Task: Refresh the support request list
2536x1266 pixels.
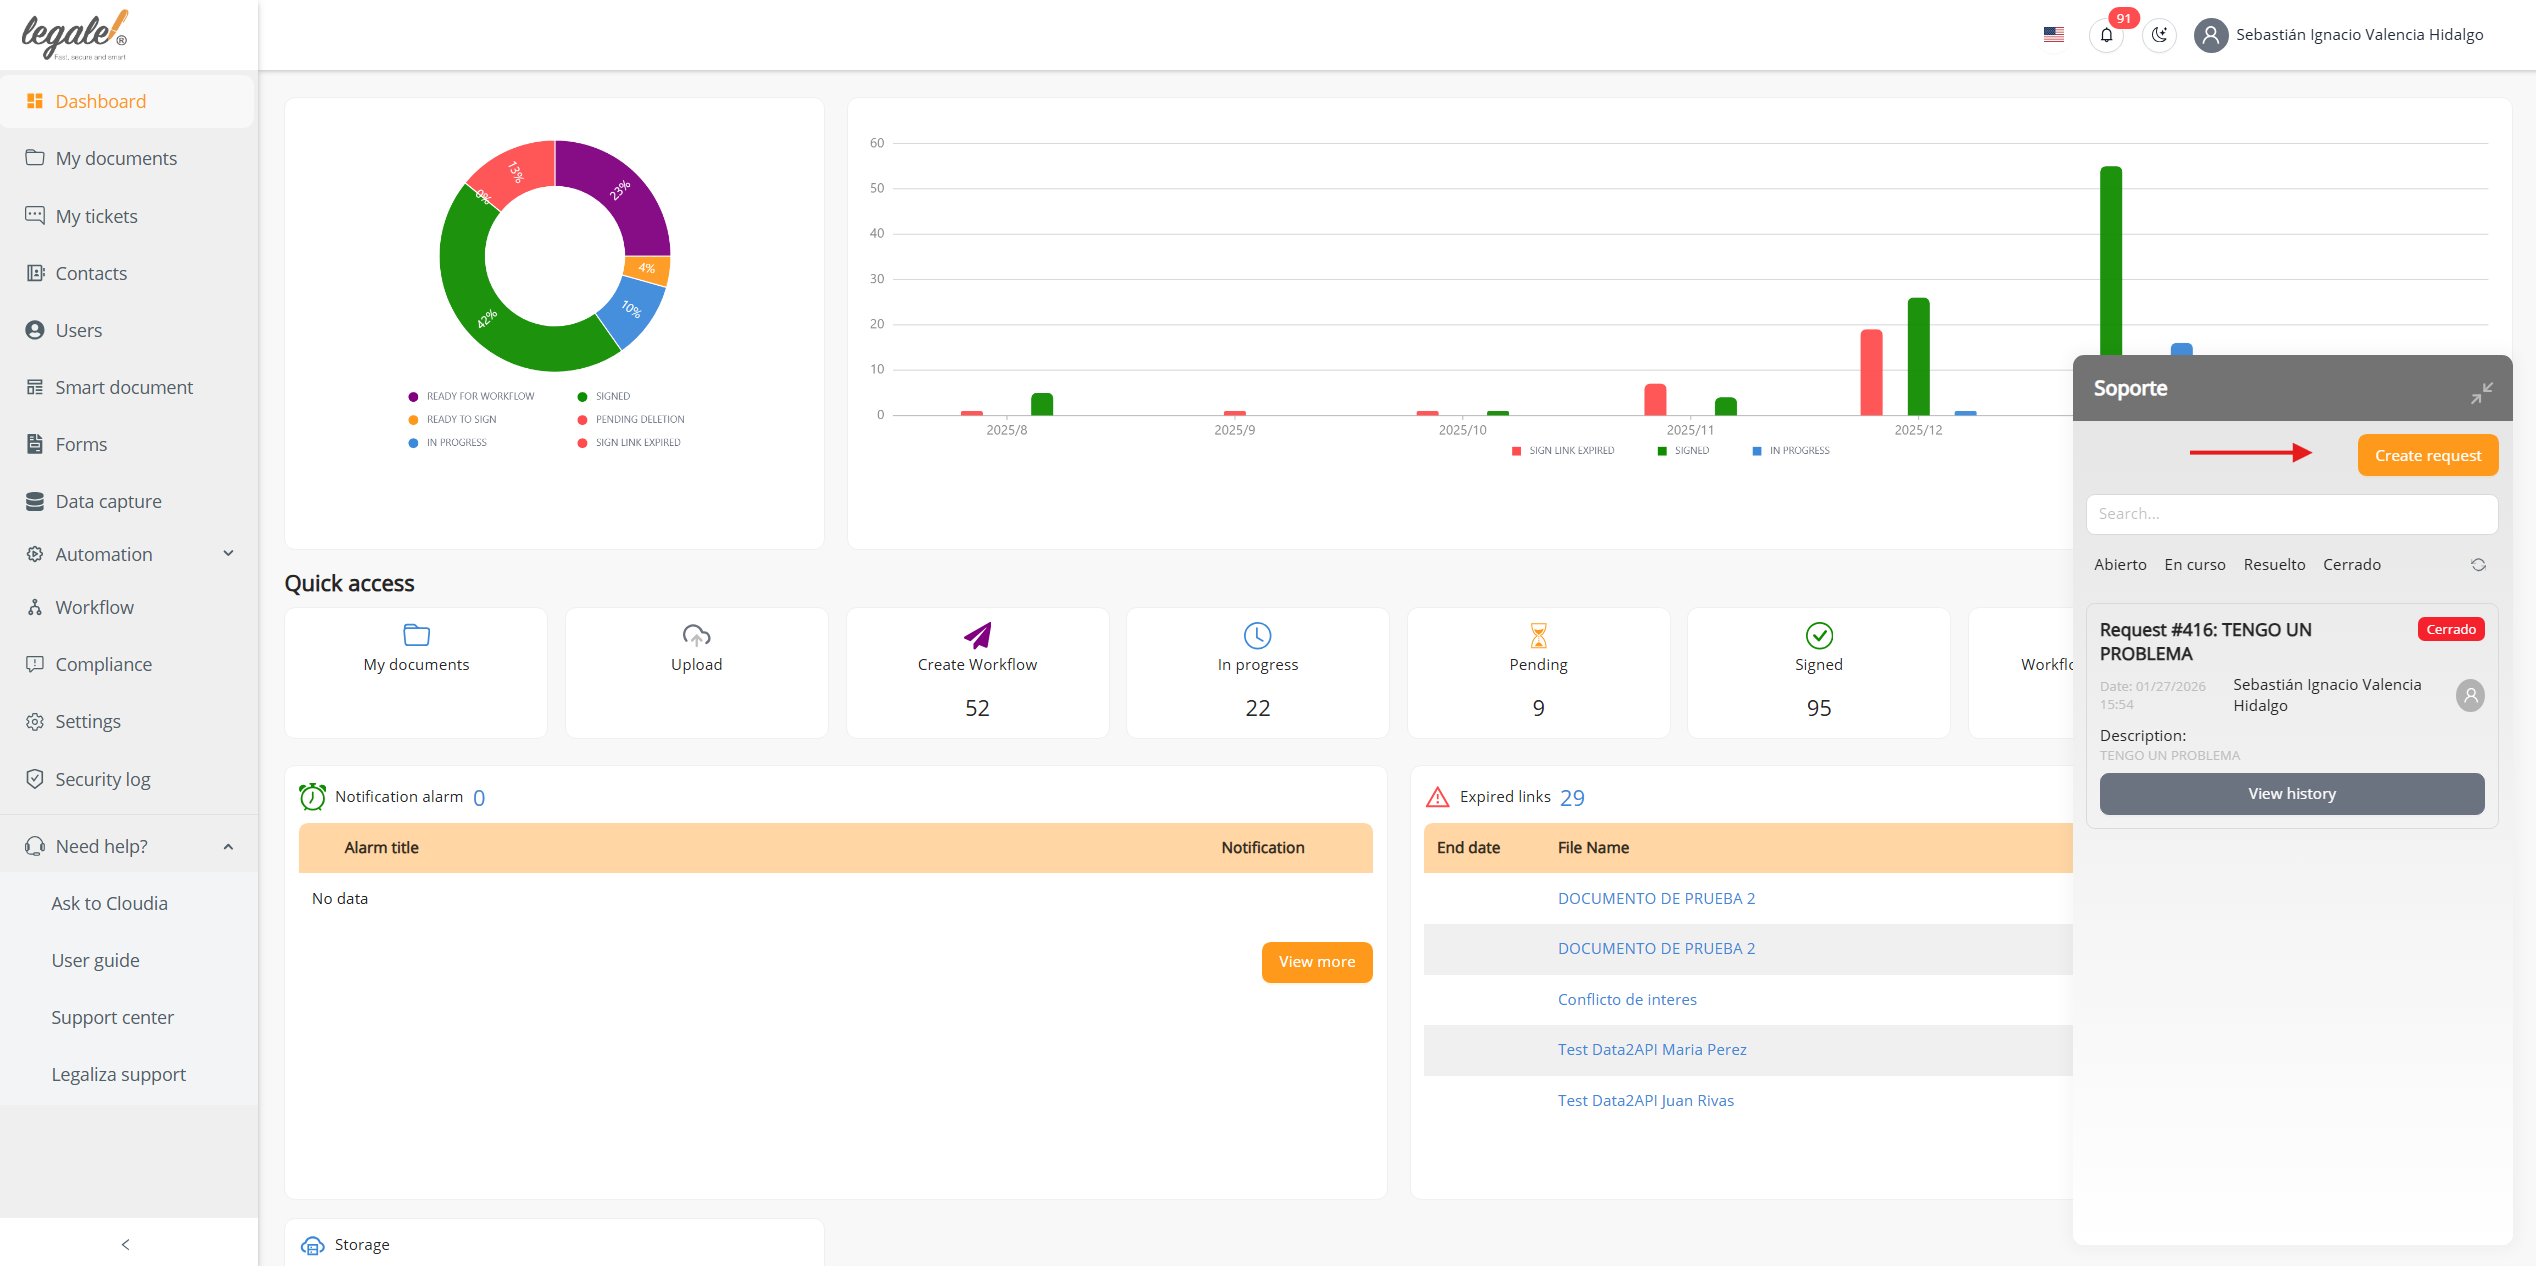Action: pos(2478,565)
